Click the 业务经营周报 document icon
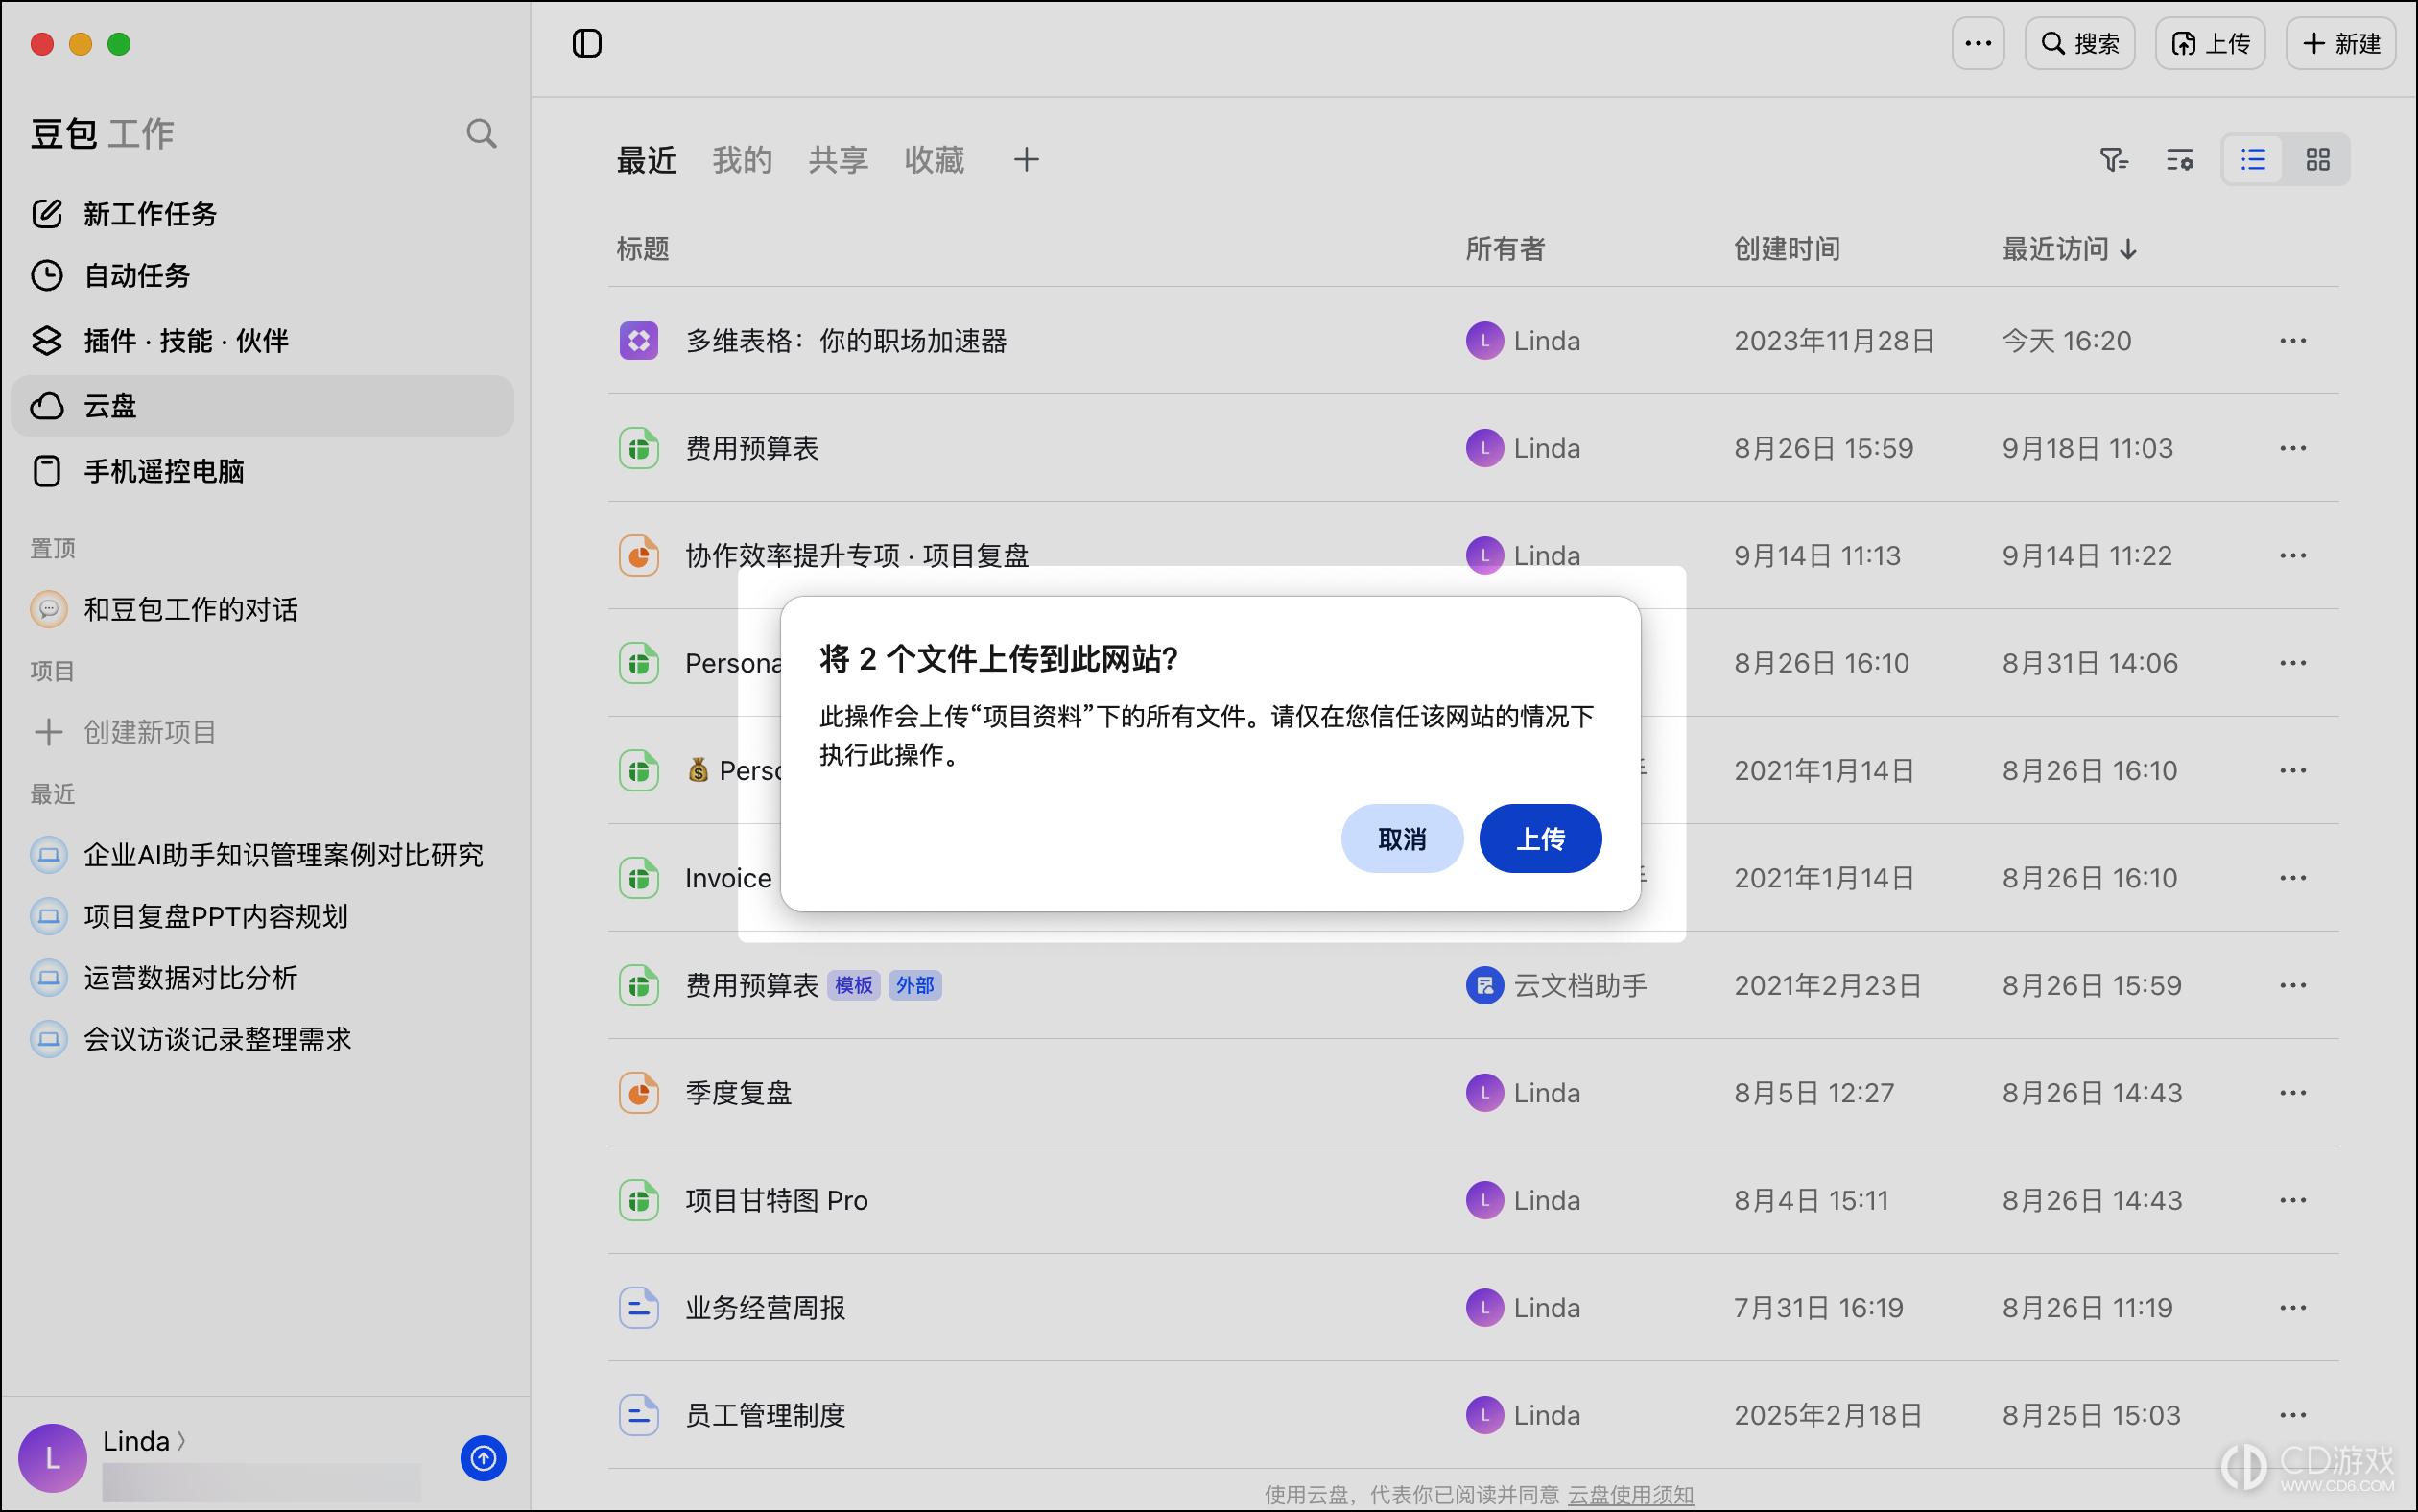2418x1512 pixels. 638,1308
